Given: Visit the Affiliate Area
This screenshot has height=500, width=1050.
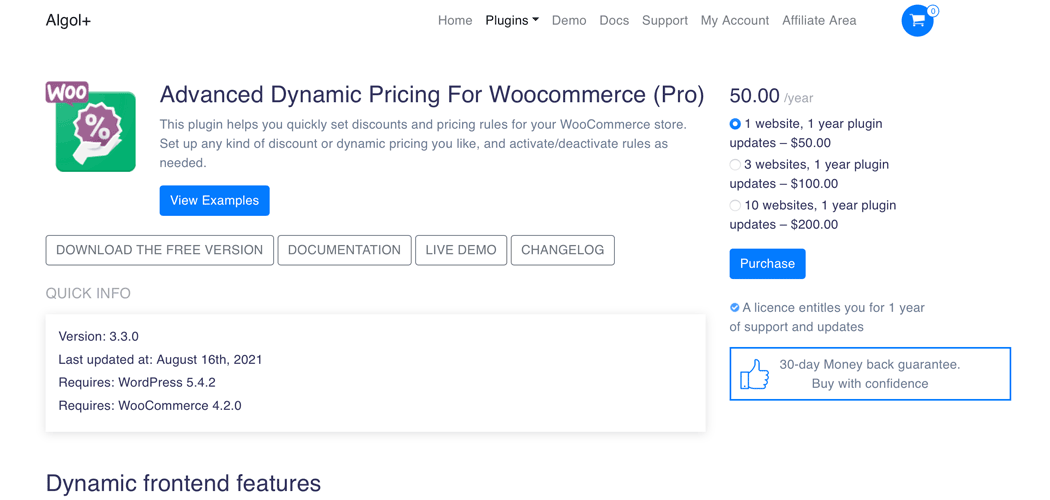Looking at the screenshot, I should (819, 21).
